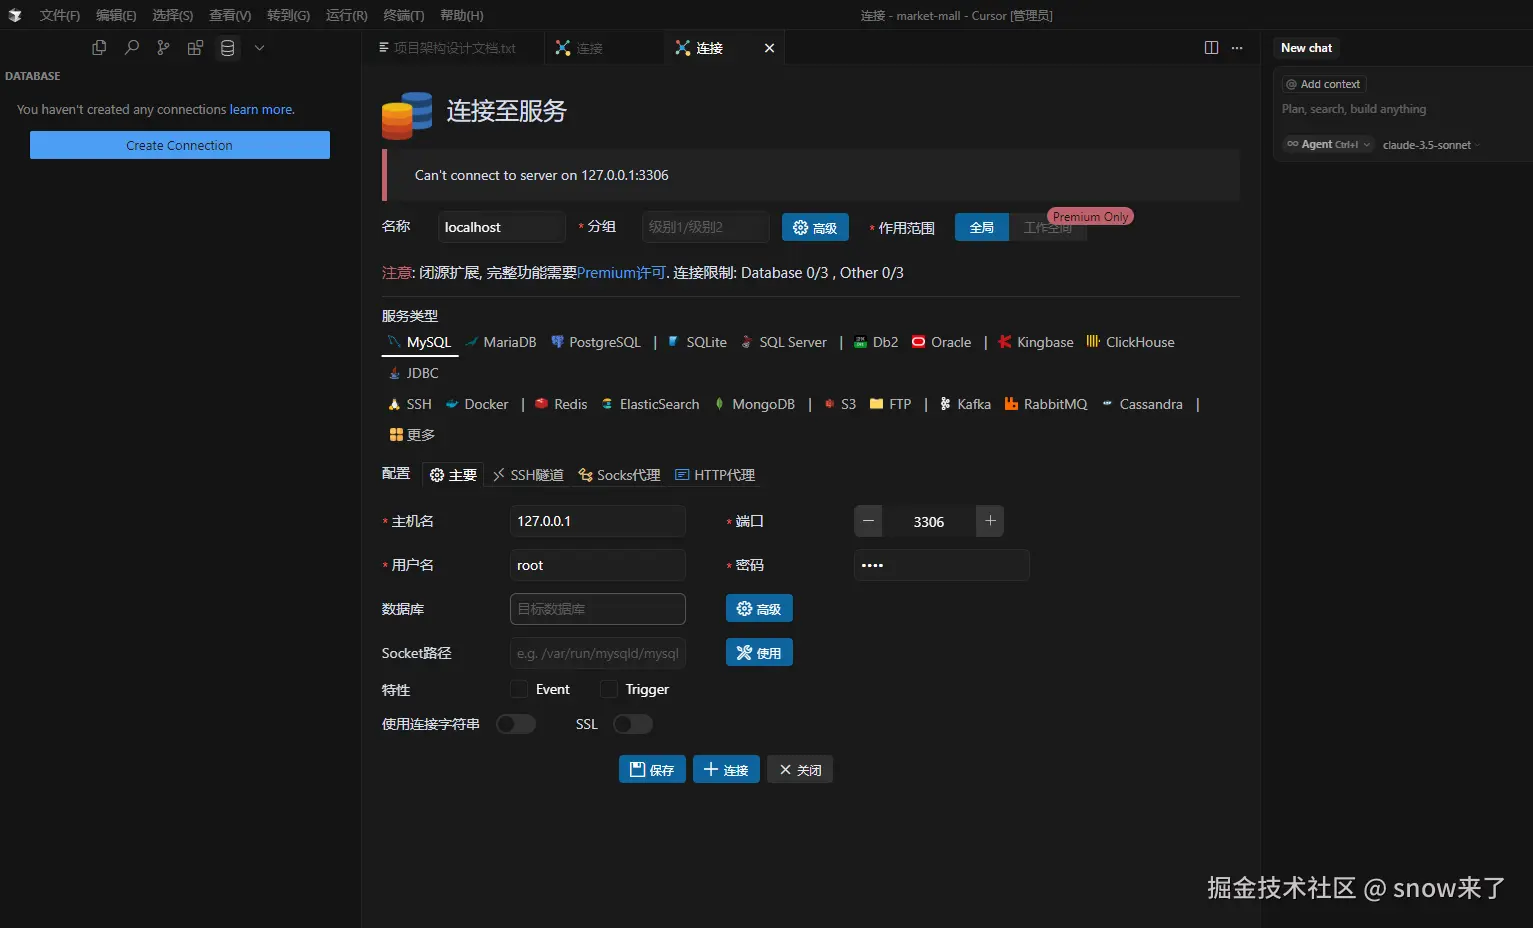1533x928 pixels.
Task: Open the Source Control icon
Action: 163,48
